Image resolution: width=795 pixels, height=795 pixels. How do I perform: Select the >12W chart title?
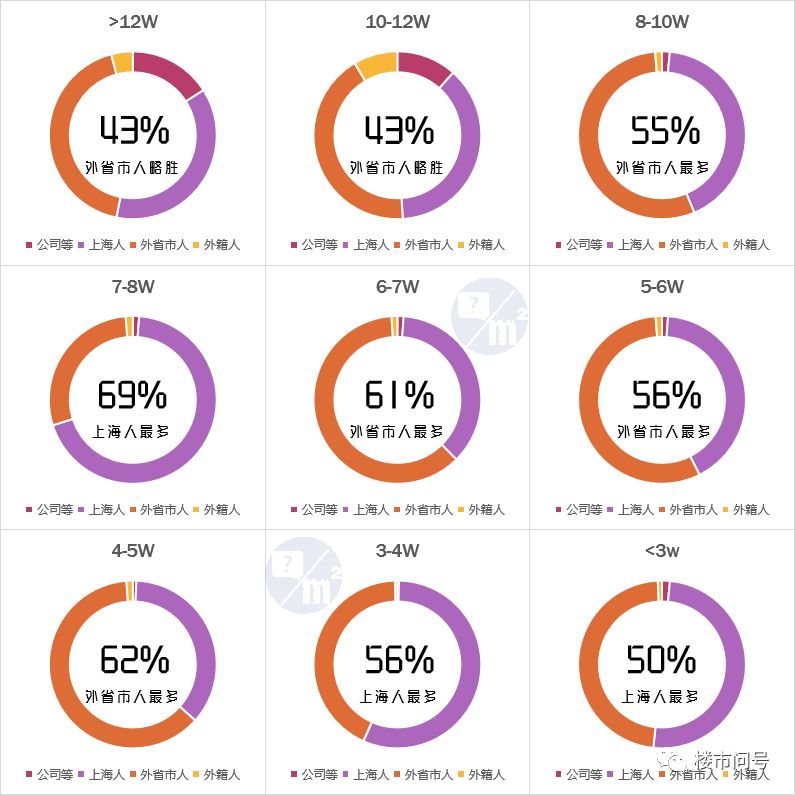132,21
